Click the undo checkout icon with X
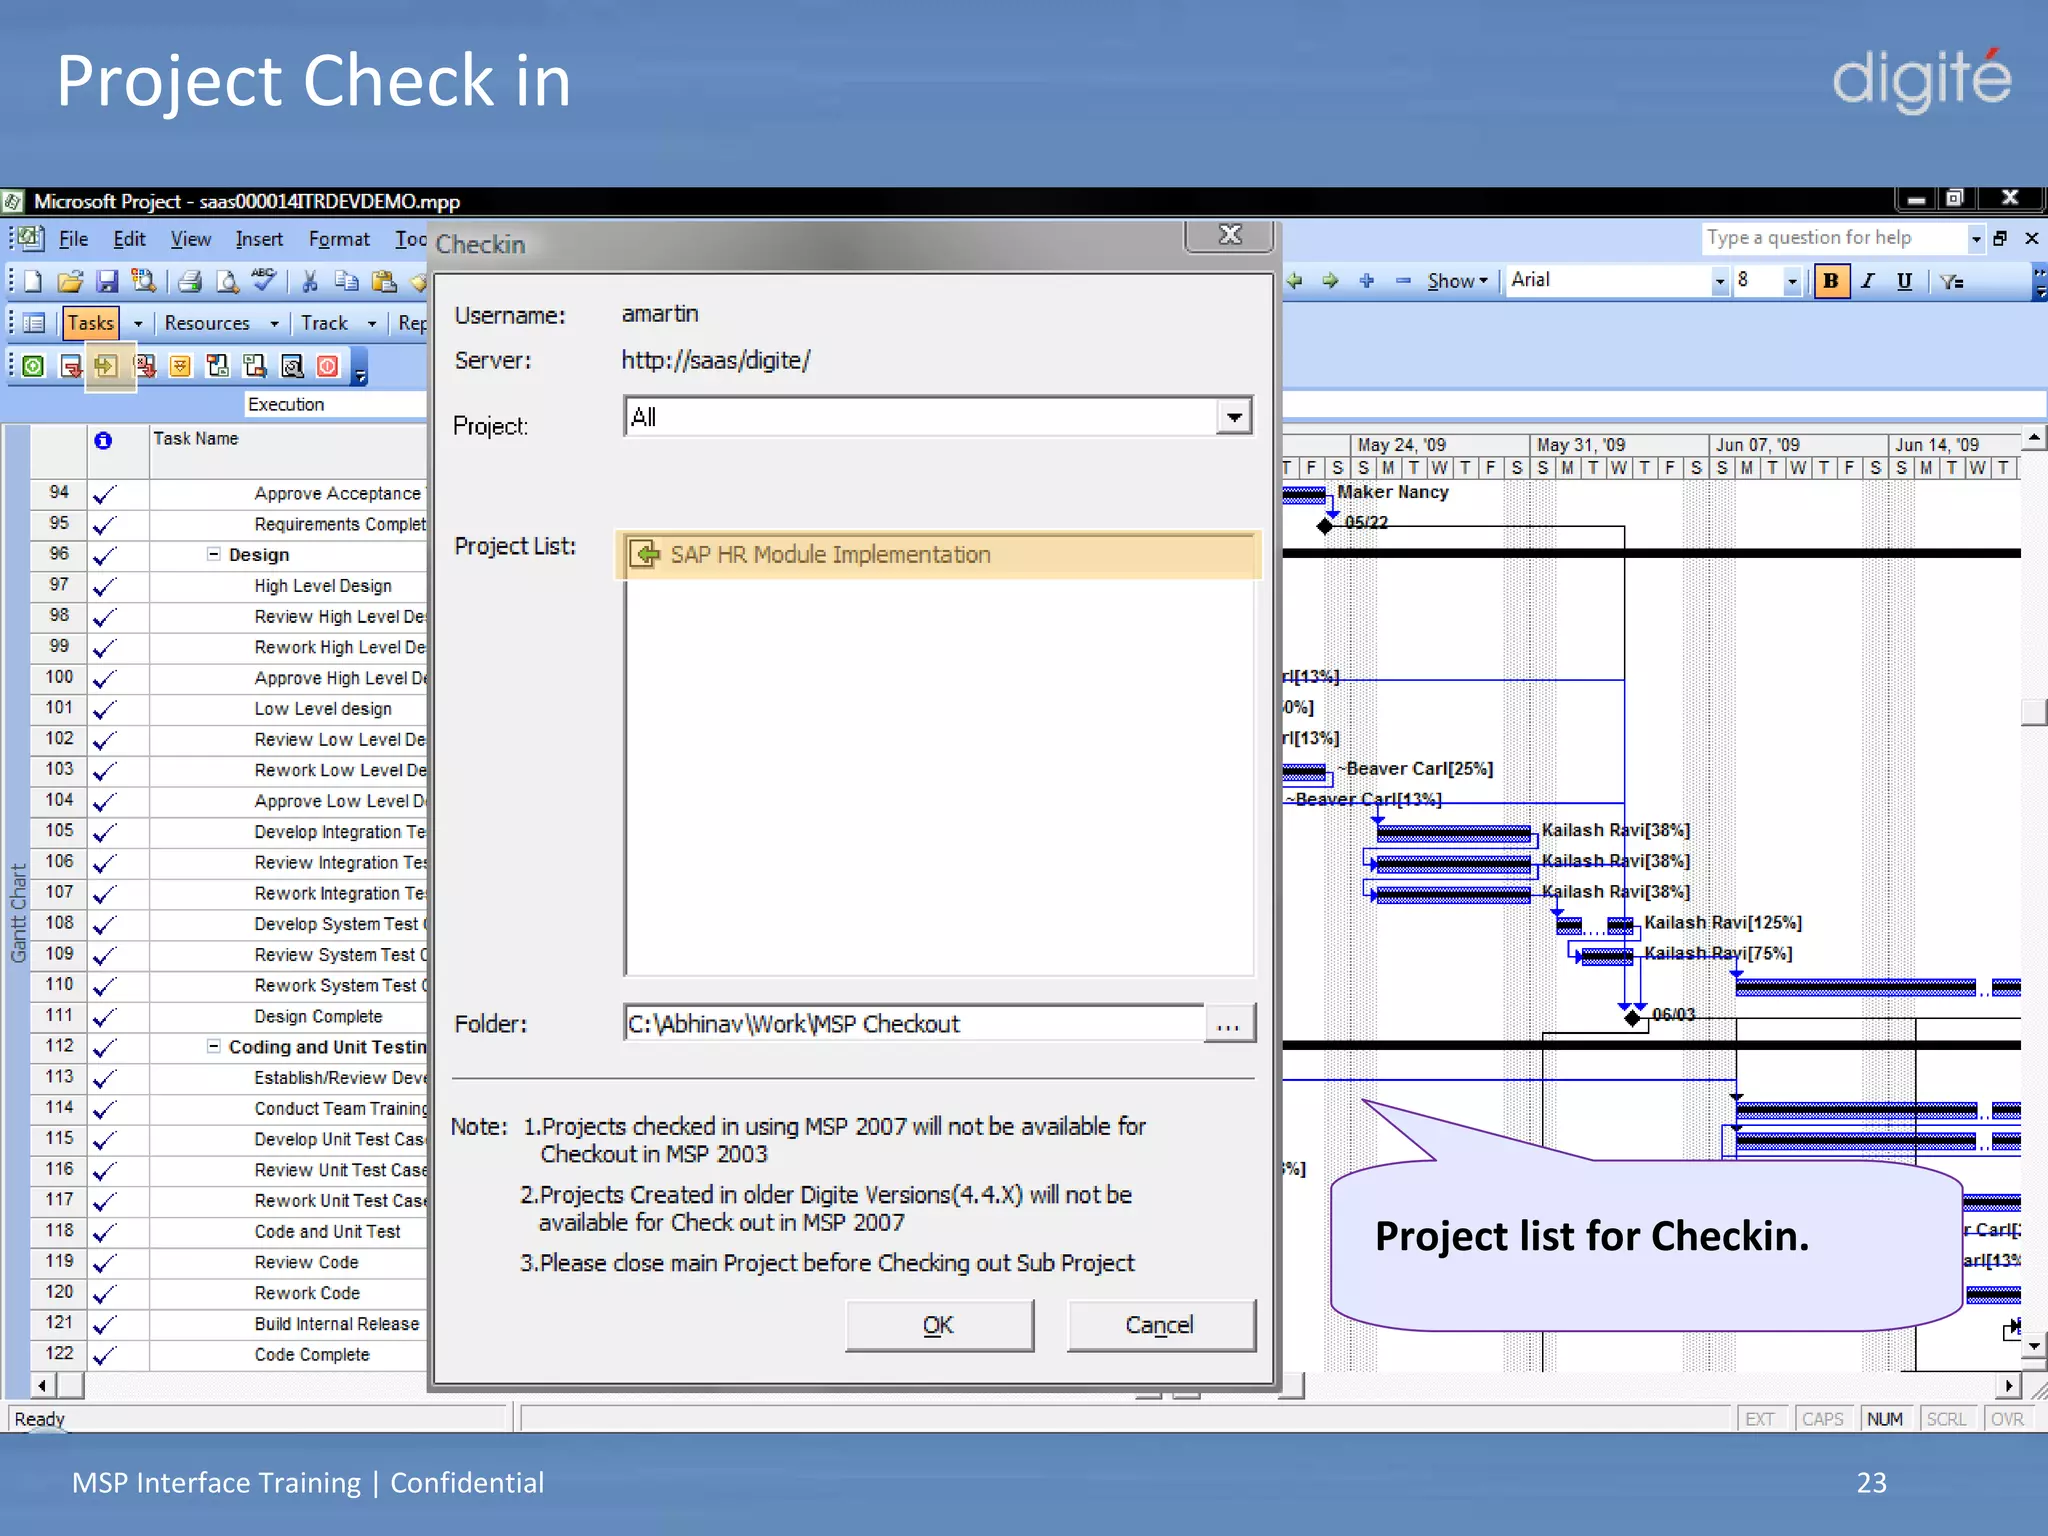 coord(145,366)
